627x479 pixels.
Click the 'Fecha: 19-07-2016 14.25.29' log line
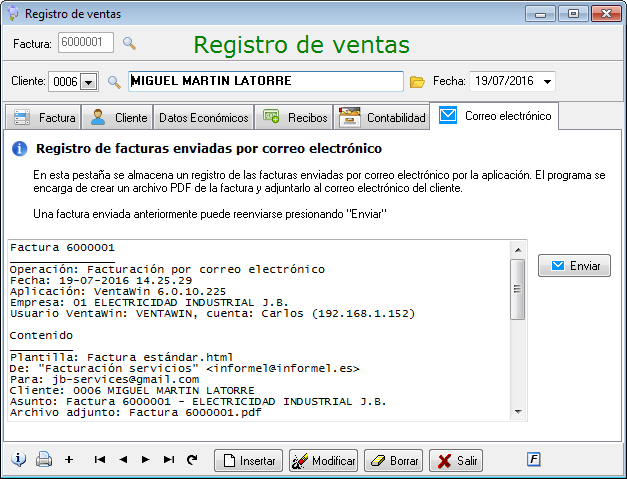point(101,280)
